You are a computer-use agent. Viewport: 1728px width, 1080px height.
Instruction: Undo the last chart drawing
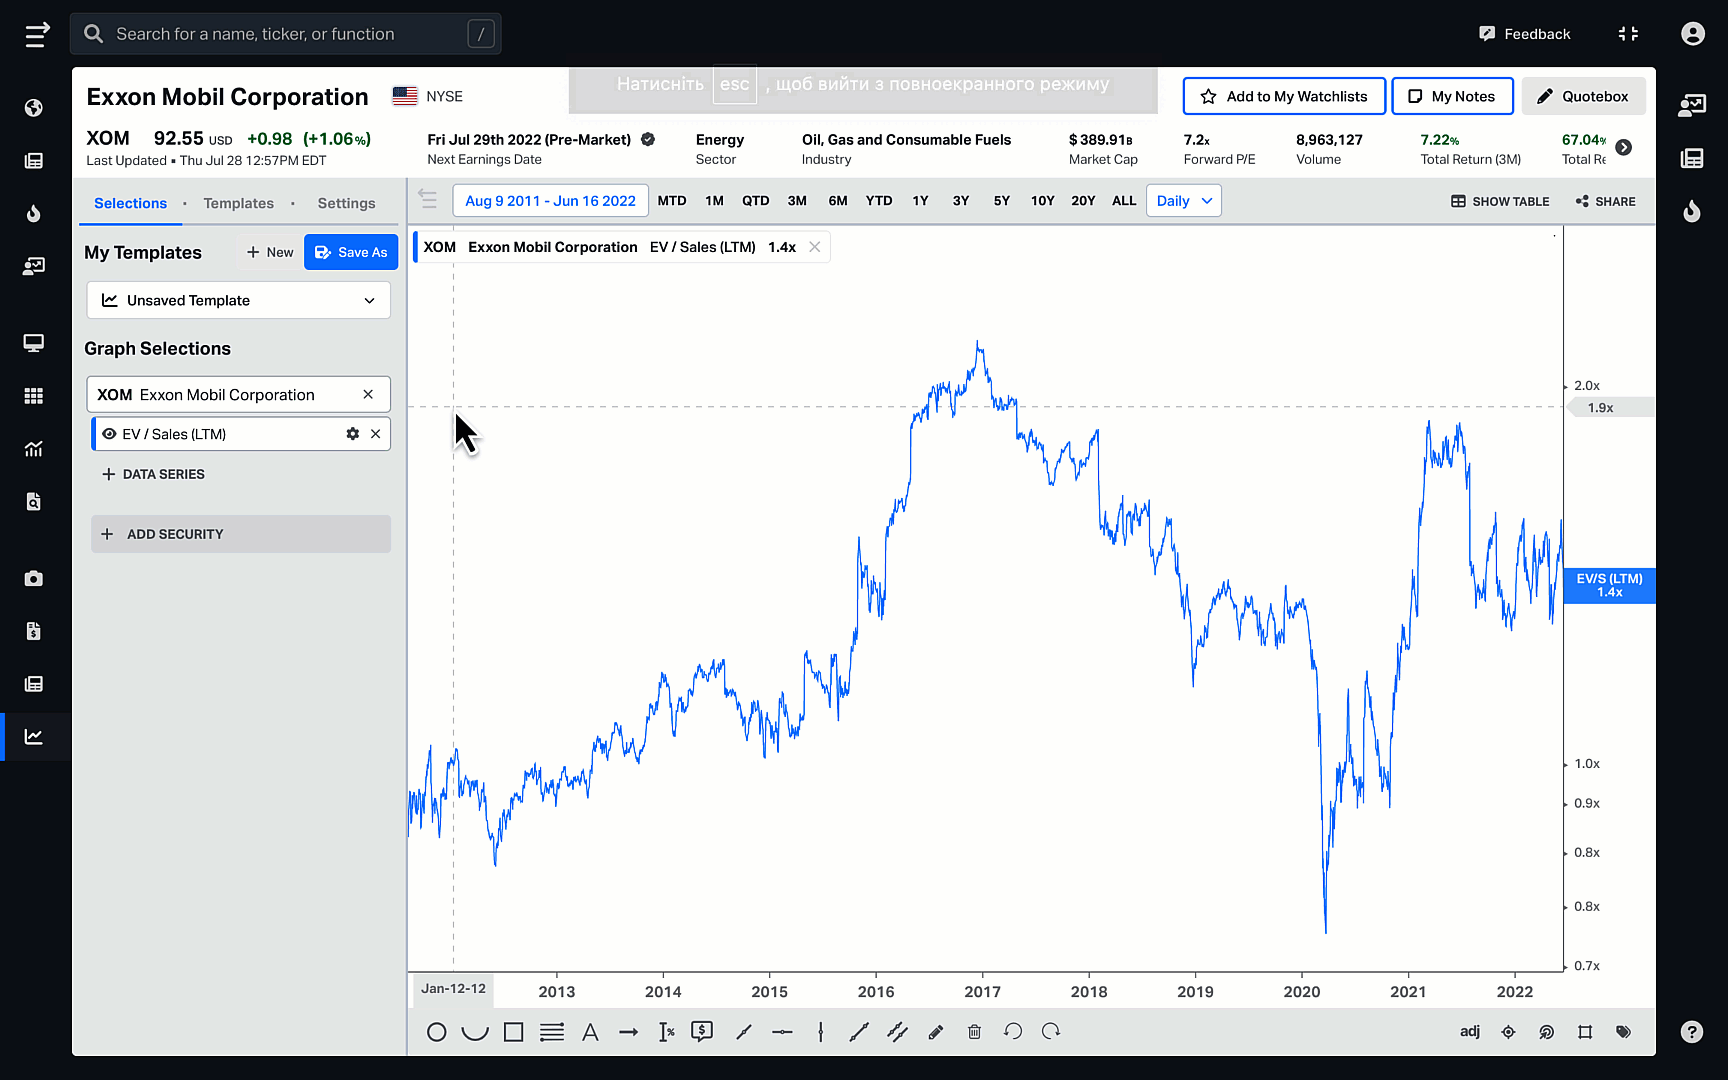click(x=1013, y=1031)
